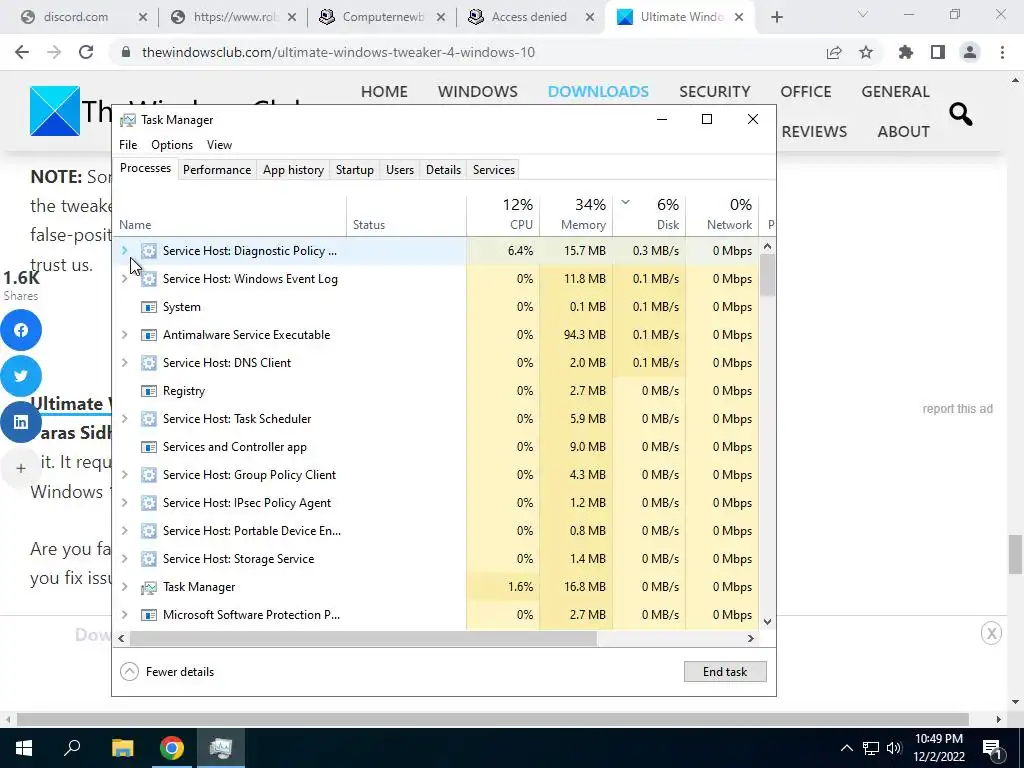Switch to the Access denied browser tab
This screenshot has height=768, width=1024.
tap(530, 18)
